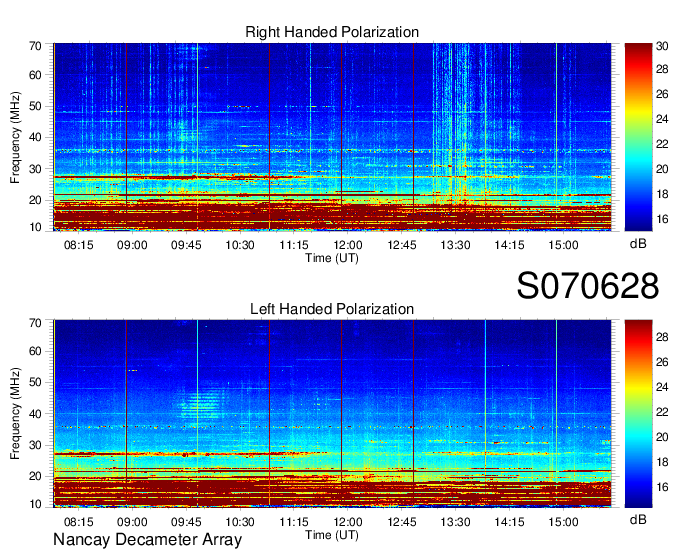Click the "Nancay Decameter Array" caption
Screen dimensions: 680x552
147,540
